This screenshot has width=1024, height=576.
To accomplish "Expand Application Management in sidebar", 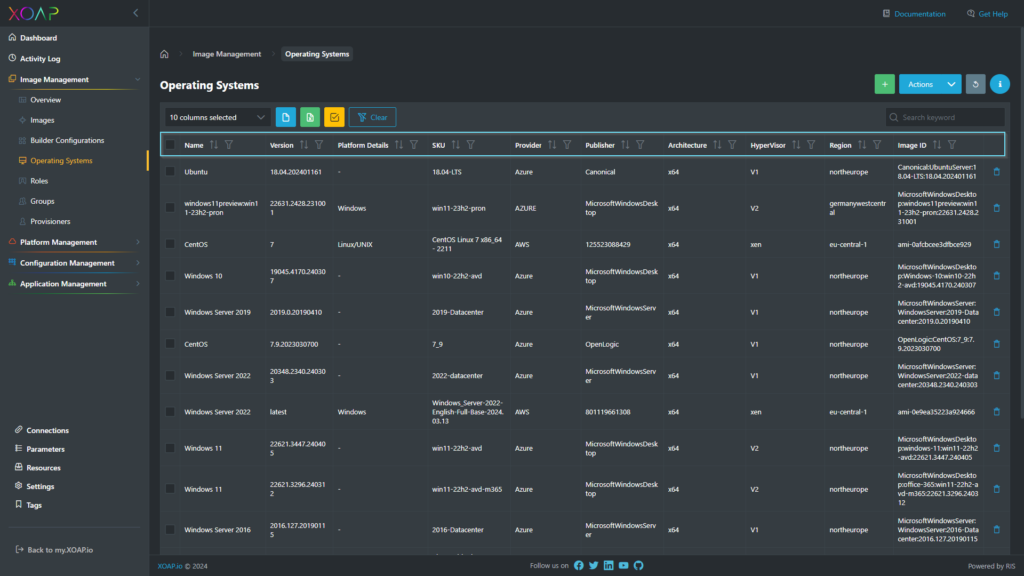I will (x=137, y=284).
